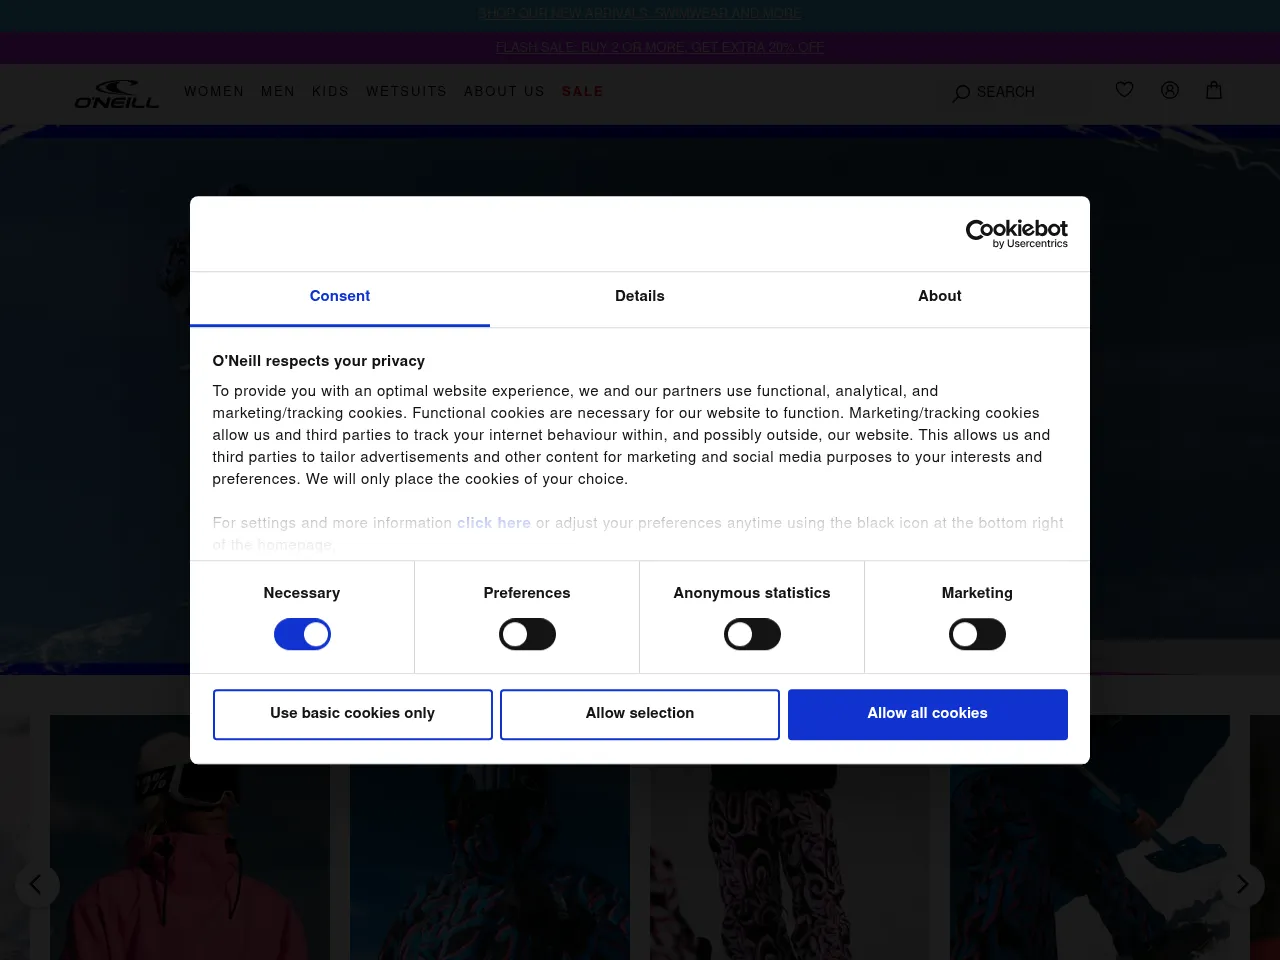
Task: Click Allow all cookies button
Action: pos(927,714)
